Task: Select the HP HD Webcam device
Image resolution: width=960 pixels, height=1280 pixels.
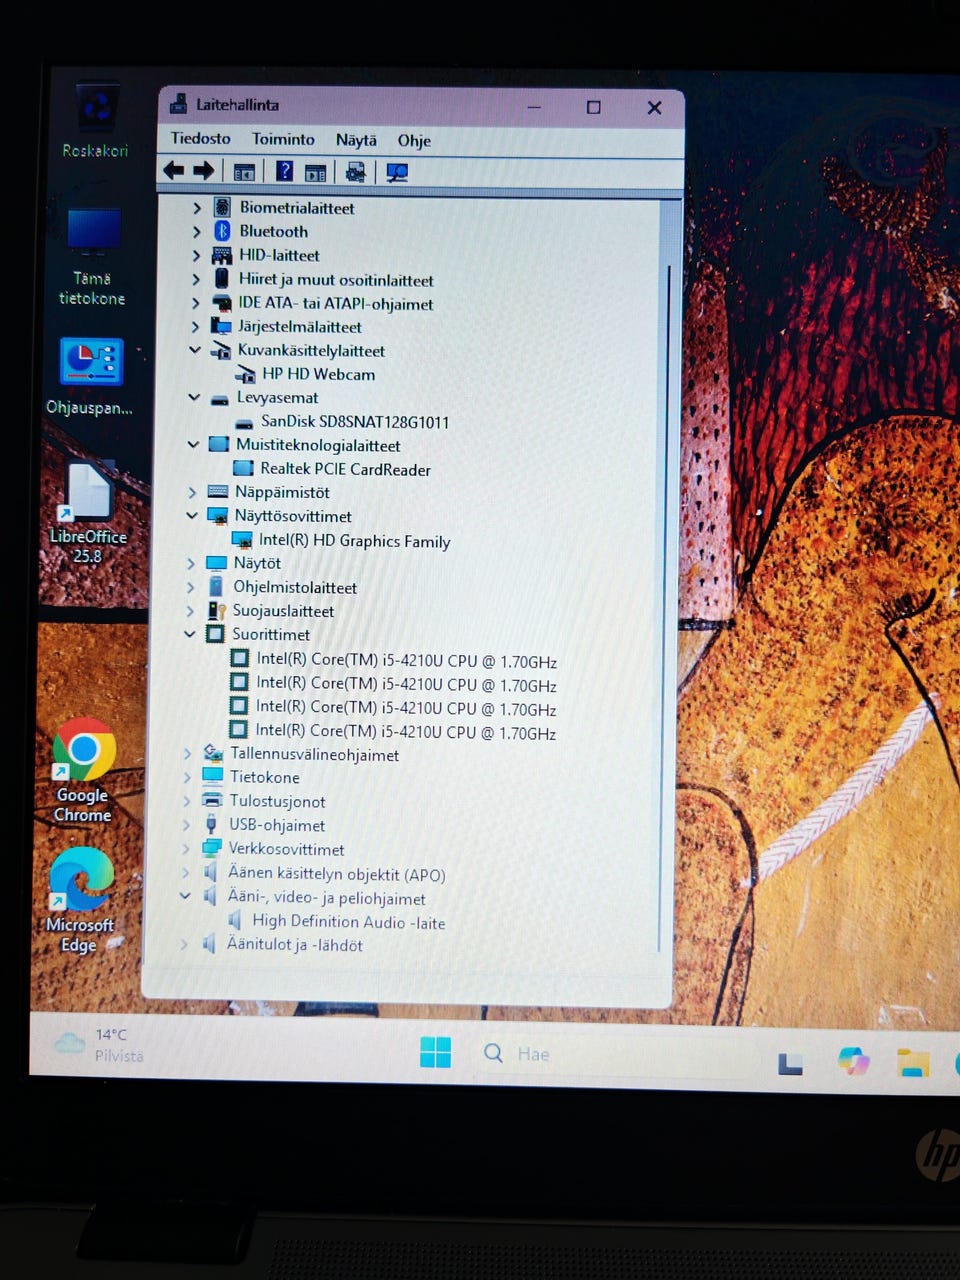Action: (318, 374)
